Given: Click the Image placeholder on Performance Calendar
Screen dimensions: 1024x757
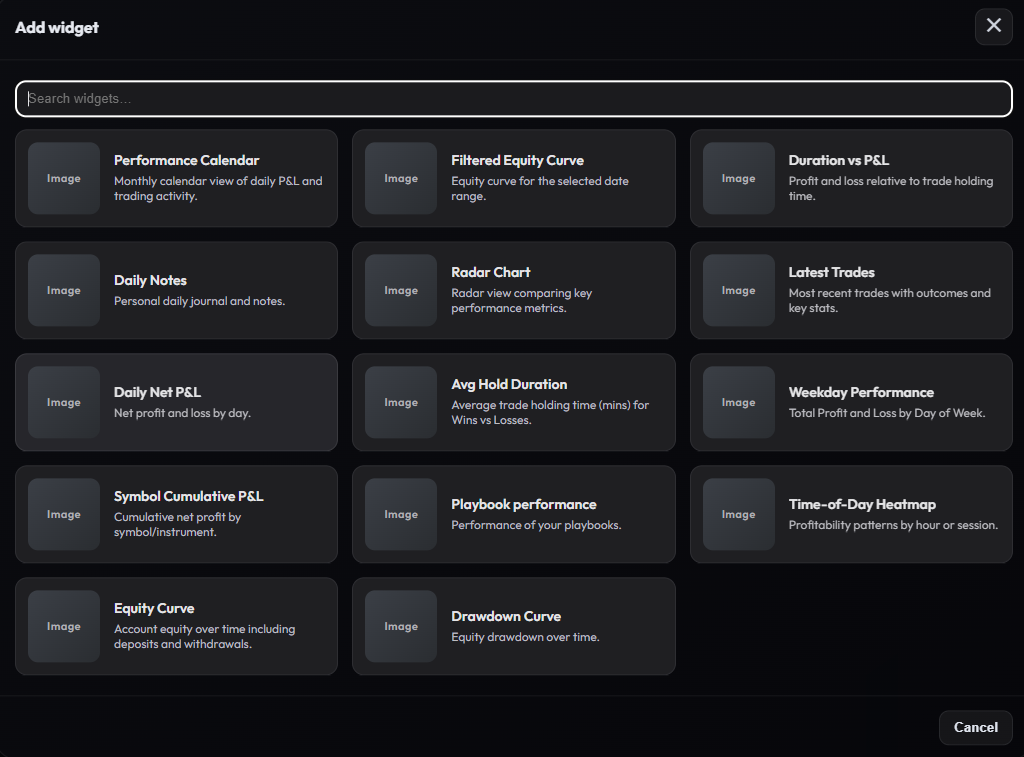Looking at the screenshot, I should click(63, 178).
